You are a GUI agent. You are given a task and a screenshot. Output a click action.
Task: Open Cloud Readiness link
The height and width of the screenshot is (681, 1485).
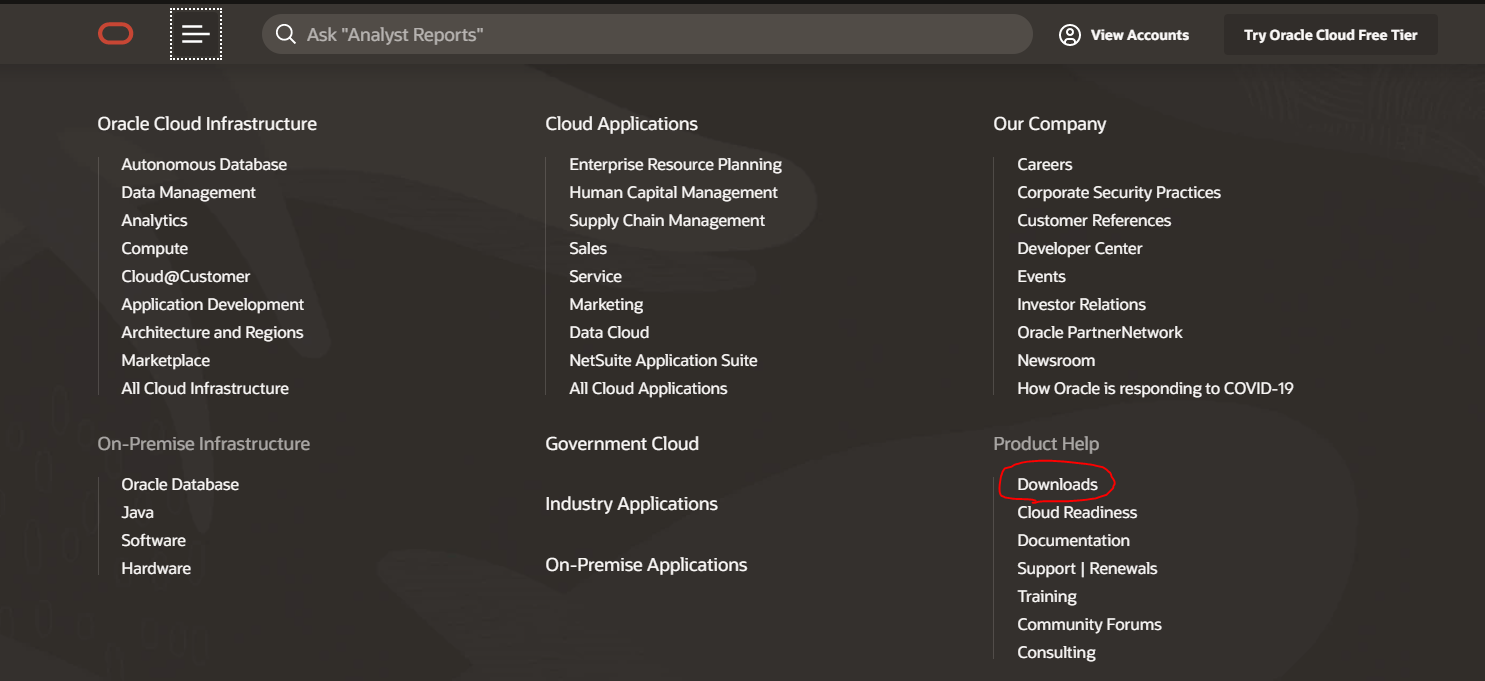(x=1077, y=512)
